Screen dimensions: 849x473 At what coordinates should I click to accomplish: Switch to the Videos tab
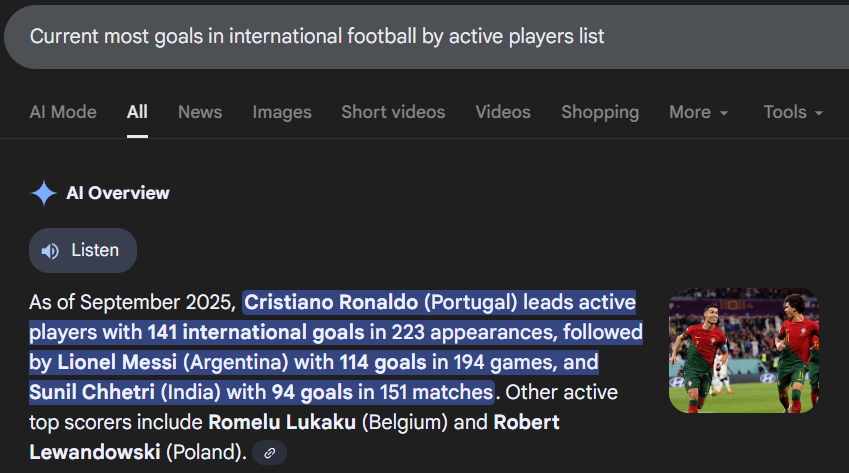[503, 112]
